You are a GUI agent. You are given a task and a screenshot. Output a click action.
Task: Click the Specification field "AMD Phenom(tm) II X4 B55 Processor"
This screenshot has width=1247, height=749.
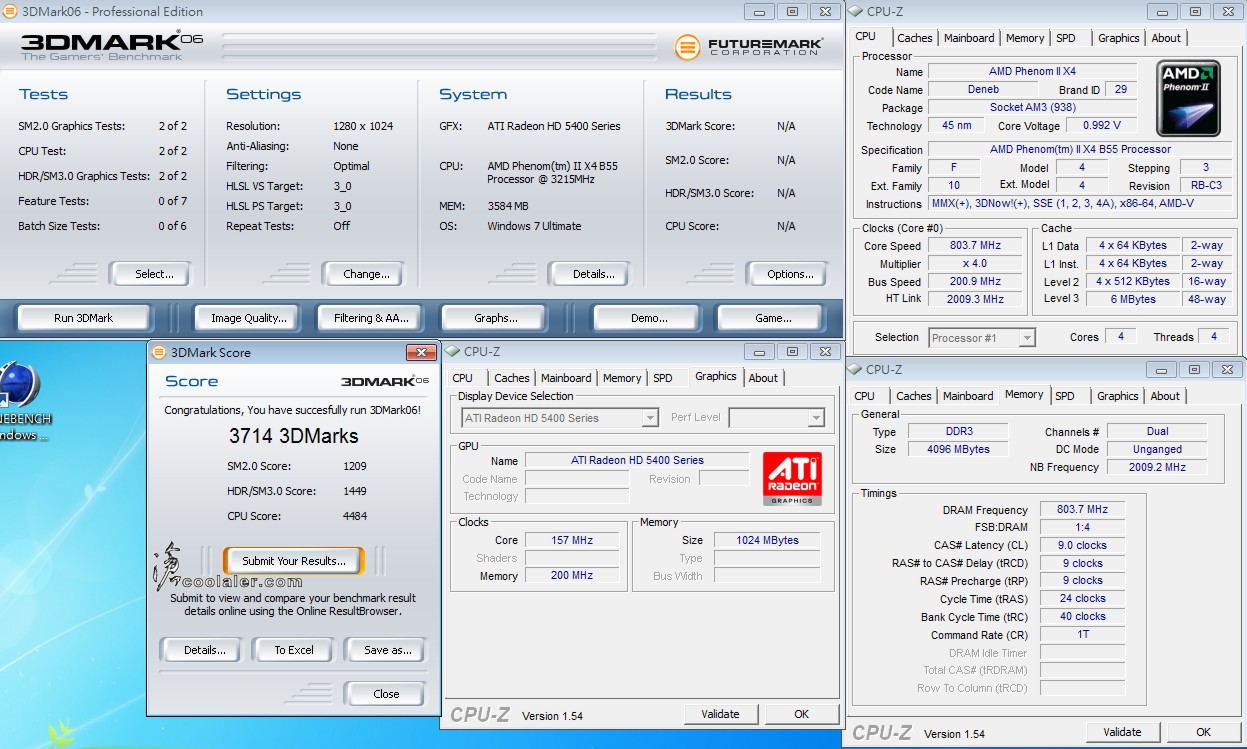(1080, 150)
